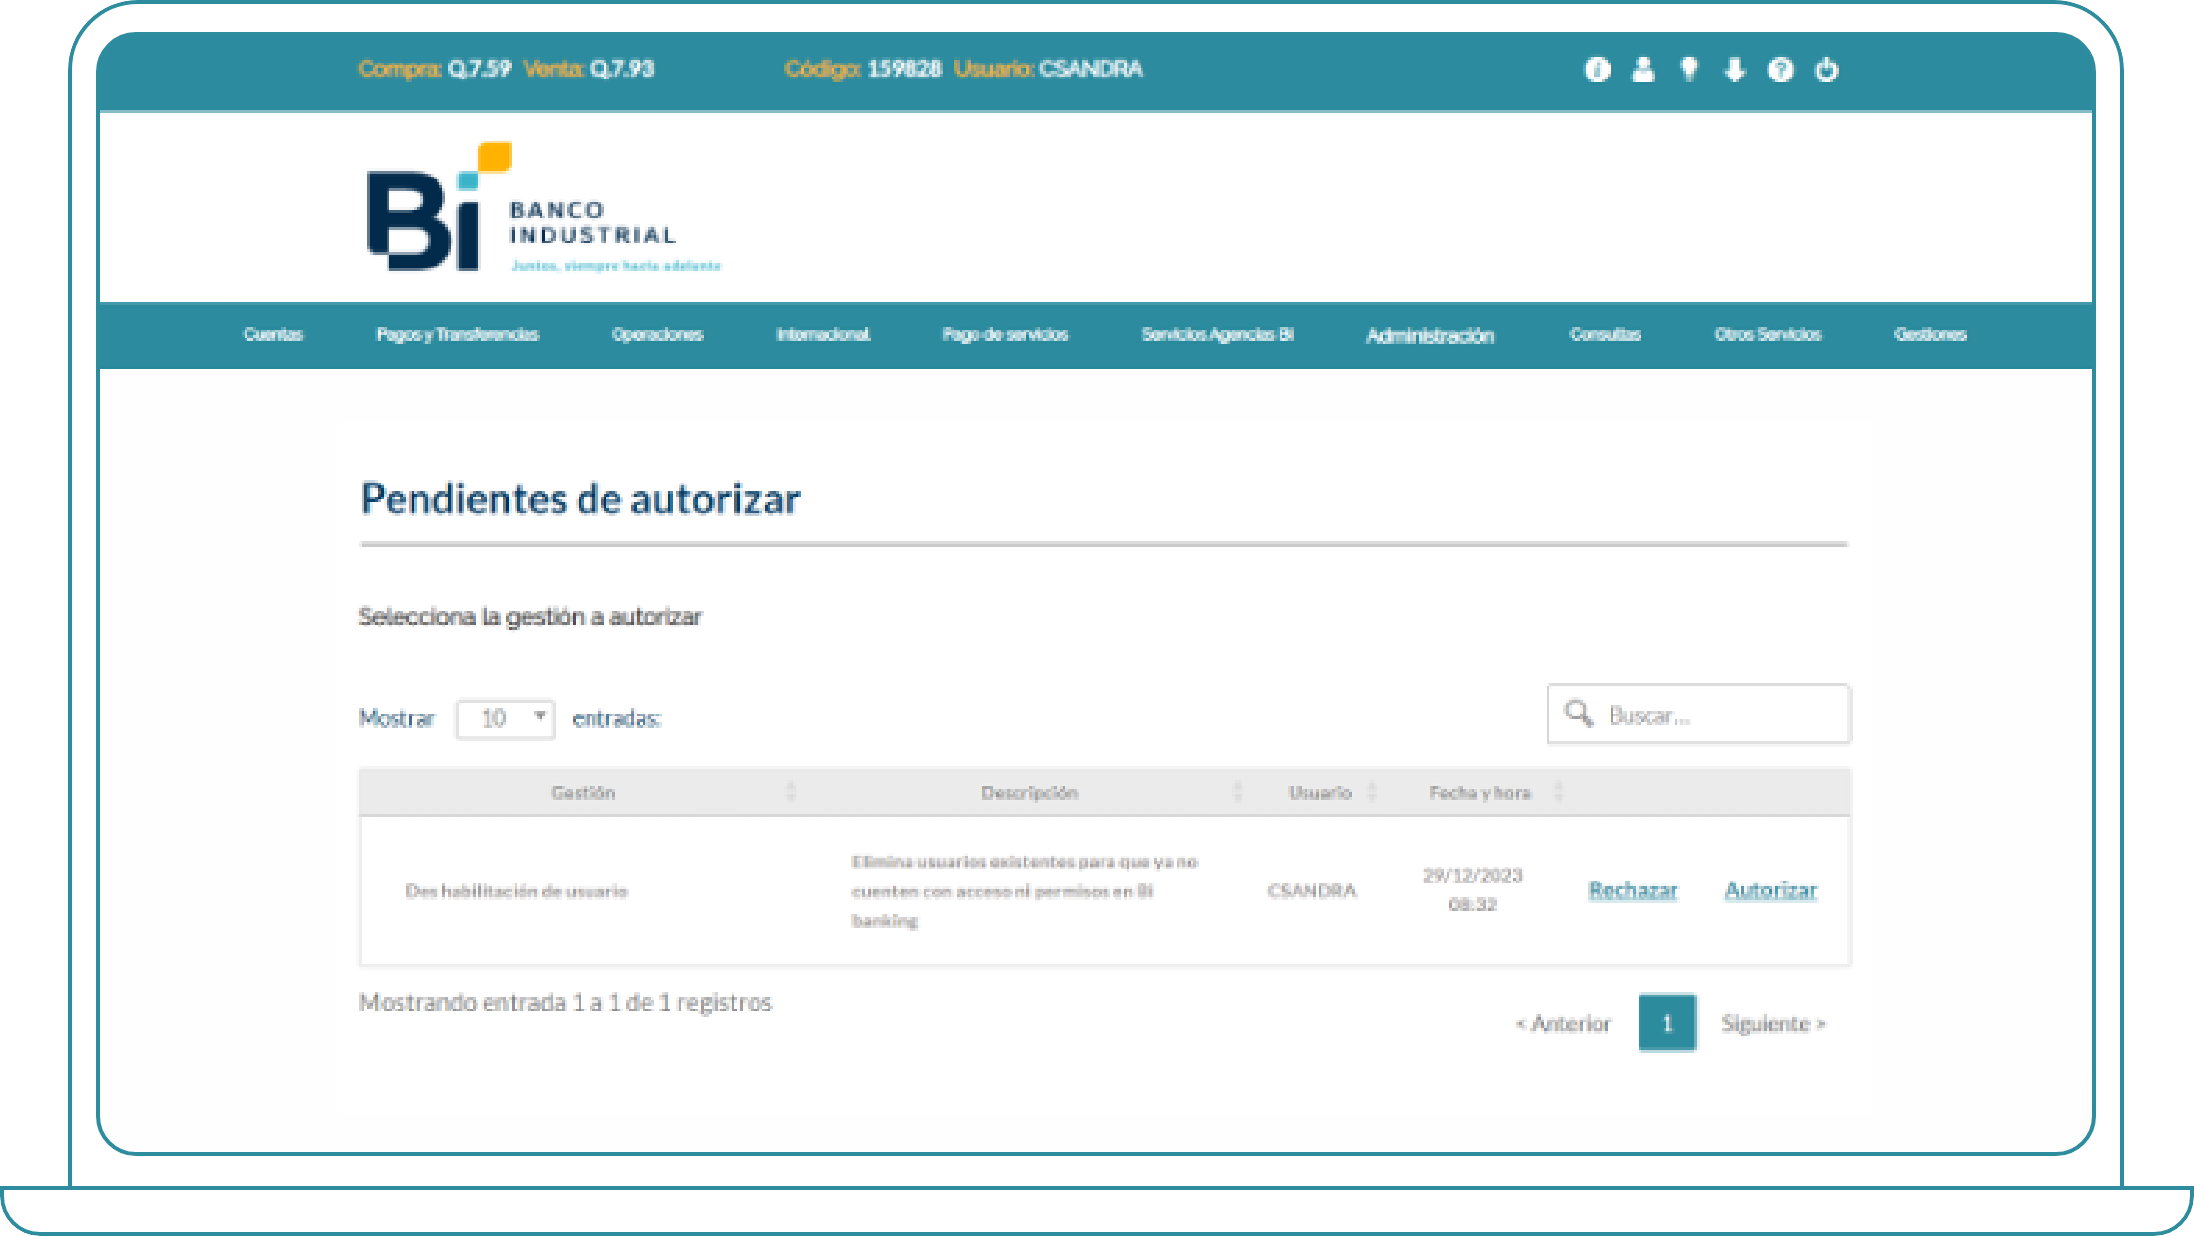The width and height of the screenshot is (2194, 1236).
Task: Click the Banco Industrial logo
Action: [543, 207]
